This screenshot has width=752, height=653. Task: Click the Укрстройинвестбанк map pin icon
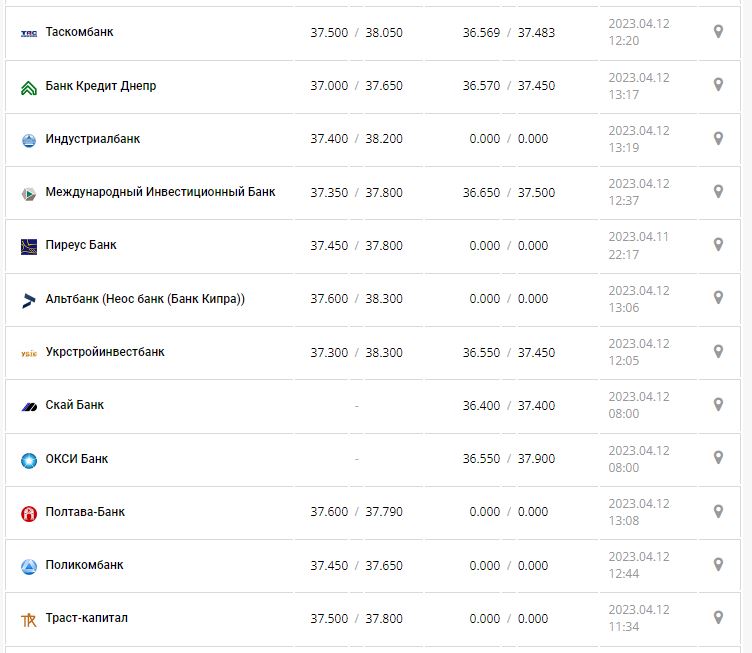[718, 351]
